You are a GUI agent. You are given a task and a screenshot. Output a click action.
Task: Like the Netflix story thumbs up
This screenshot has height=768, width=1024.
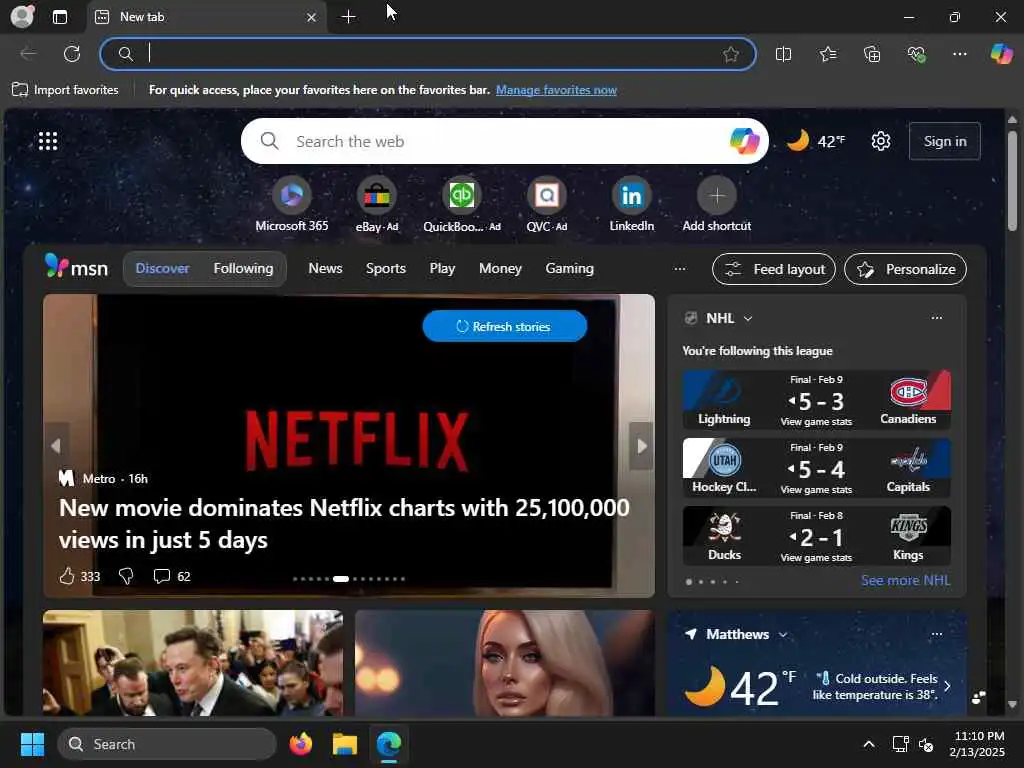pos(67,576)
